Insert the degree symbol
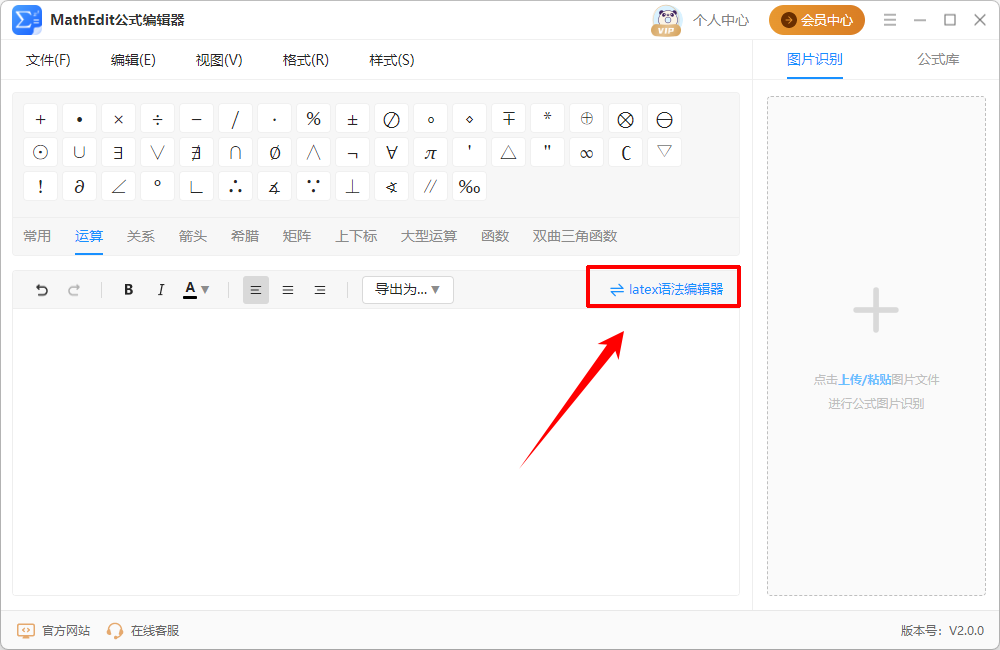 point(157,186)
